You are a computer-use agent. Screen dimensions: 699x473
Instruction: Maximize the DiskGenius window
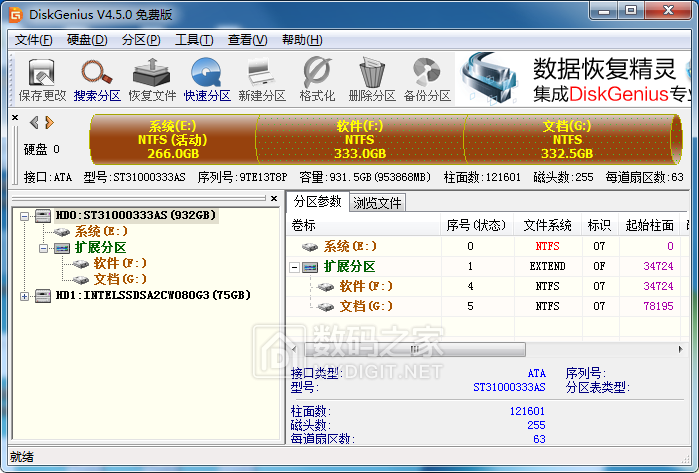[630, 10]
